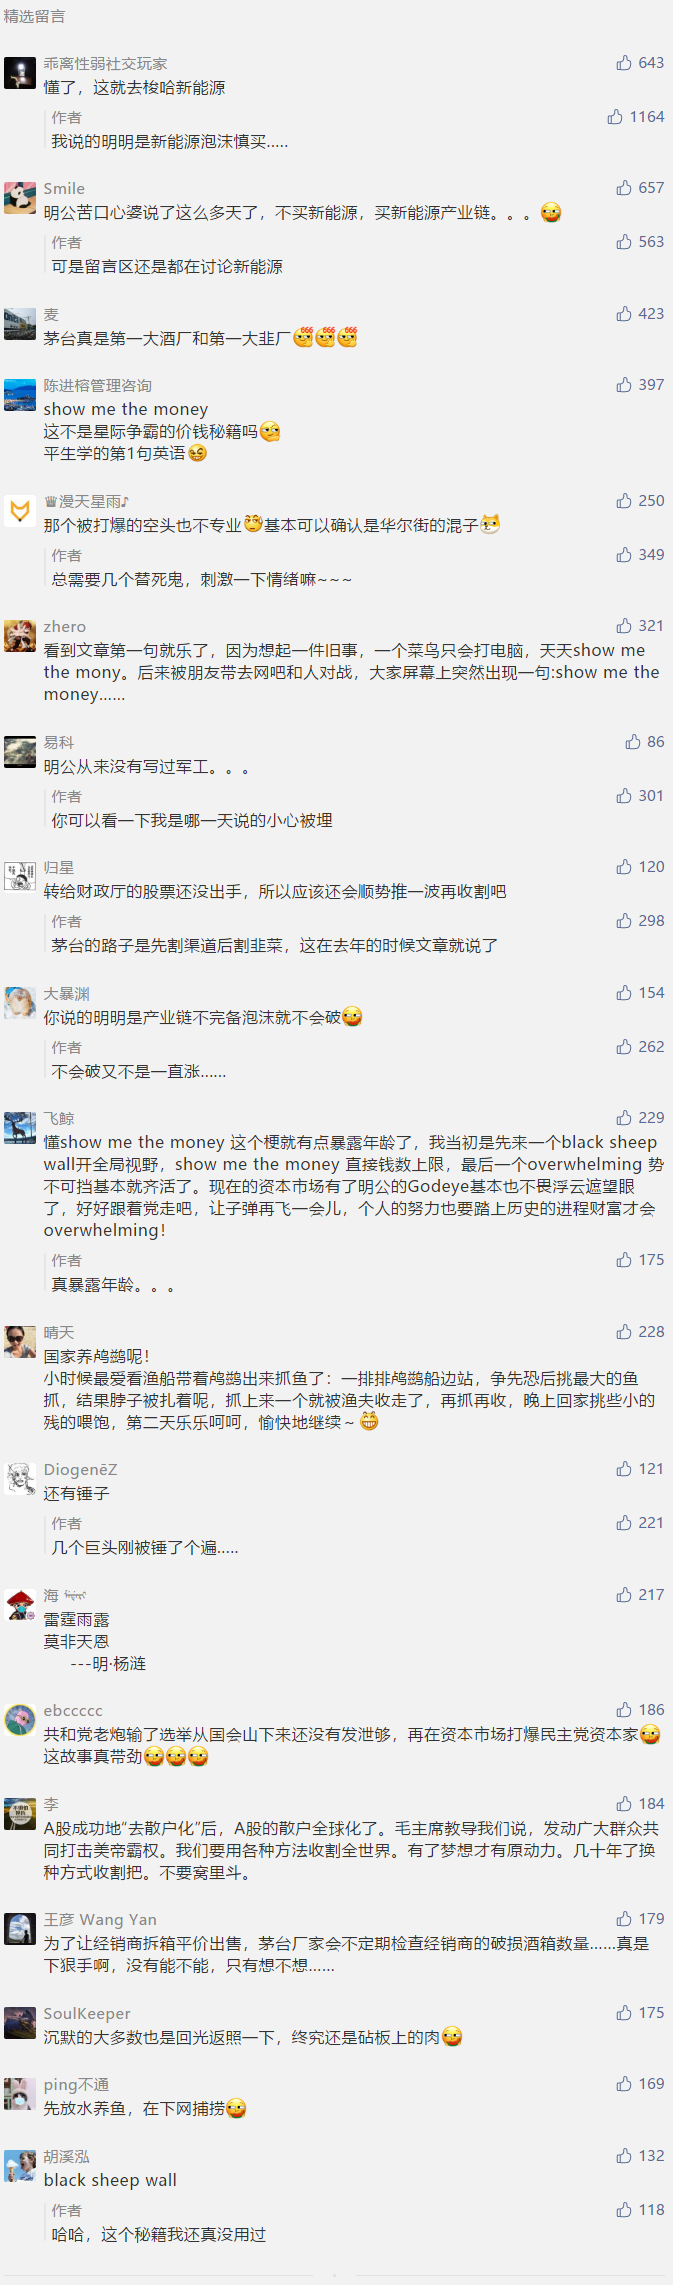
Task: Like the 茅台 comment by 麦
Action: pos(624,314)
